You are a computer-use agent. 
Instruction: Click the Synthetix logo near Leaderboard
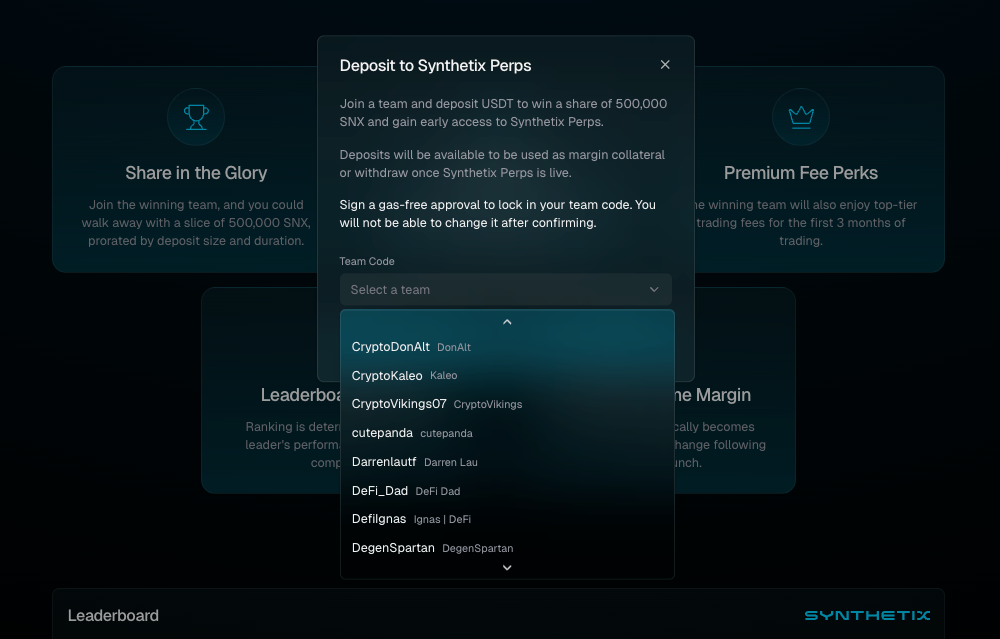pos(867,615)
